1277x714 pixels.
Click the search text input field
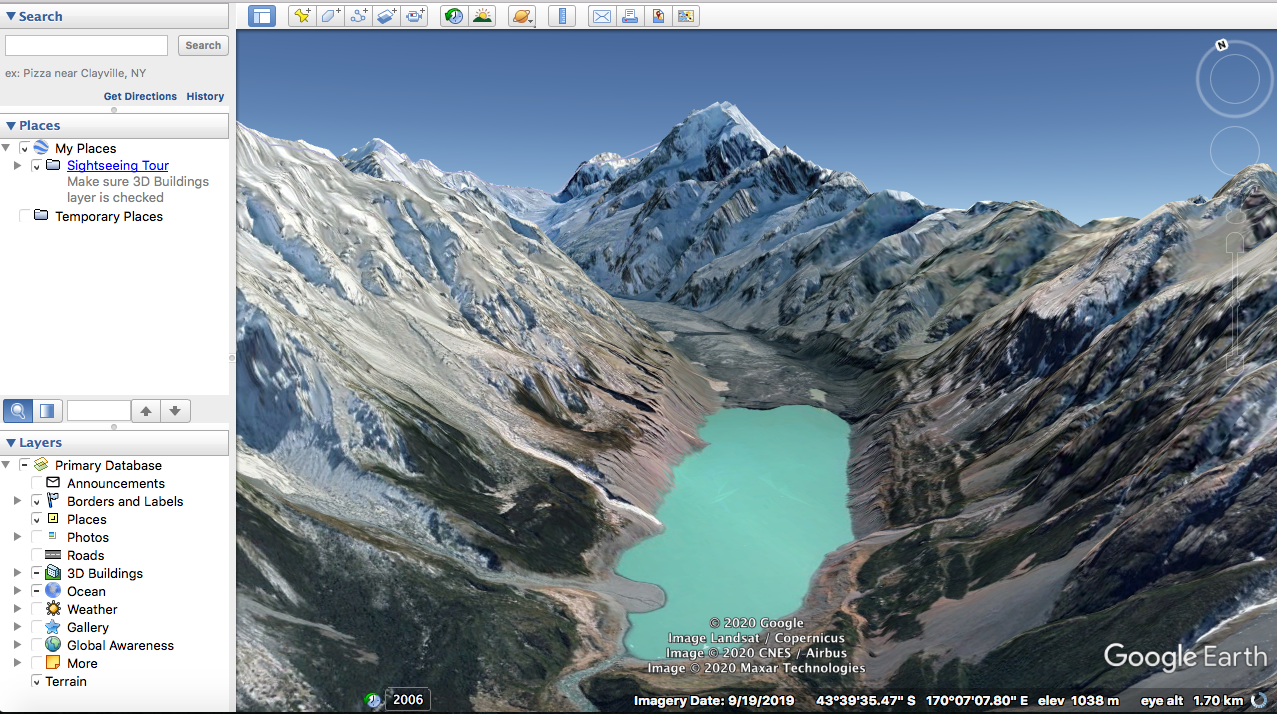87,45
